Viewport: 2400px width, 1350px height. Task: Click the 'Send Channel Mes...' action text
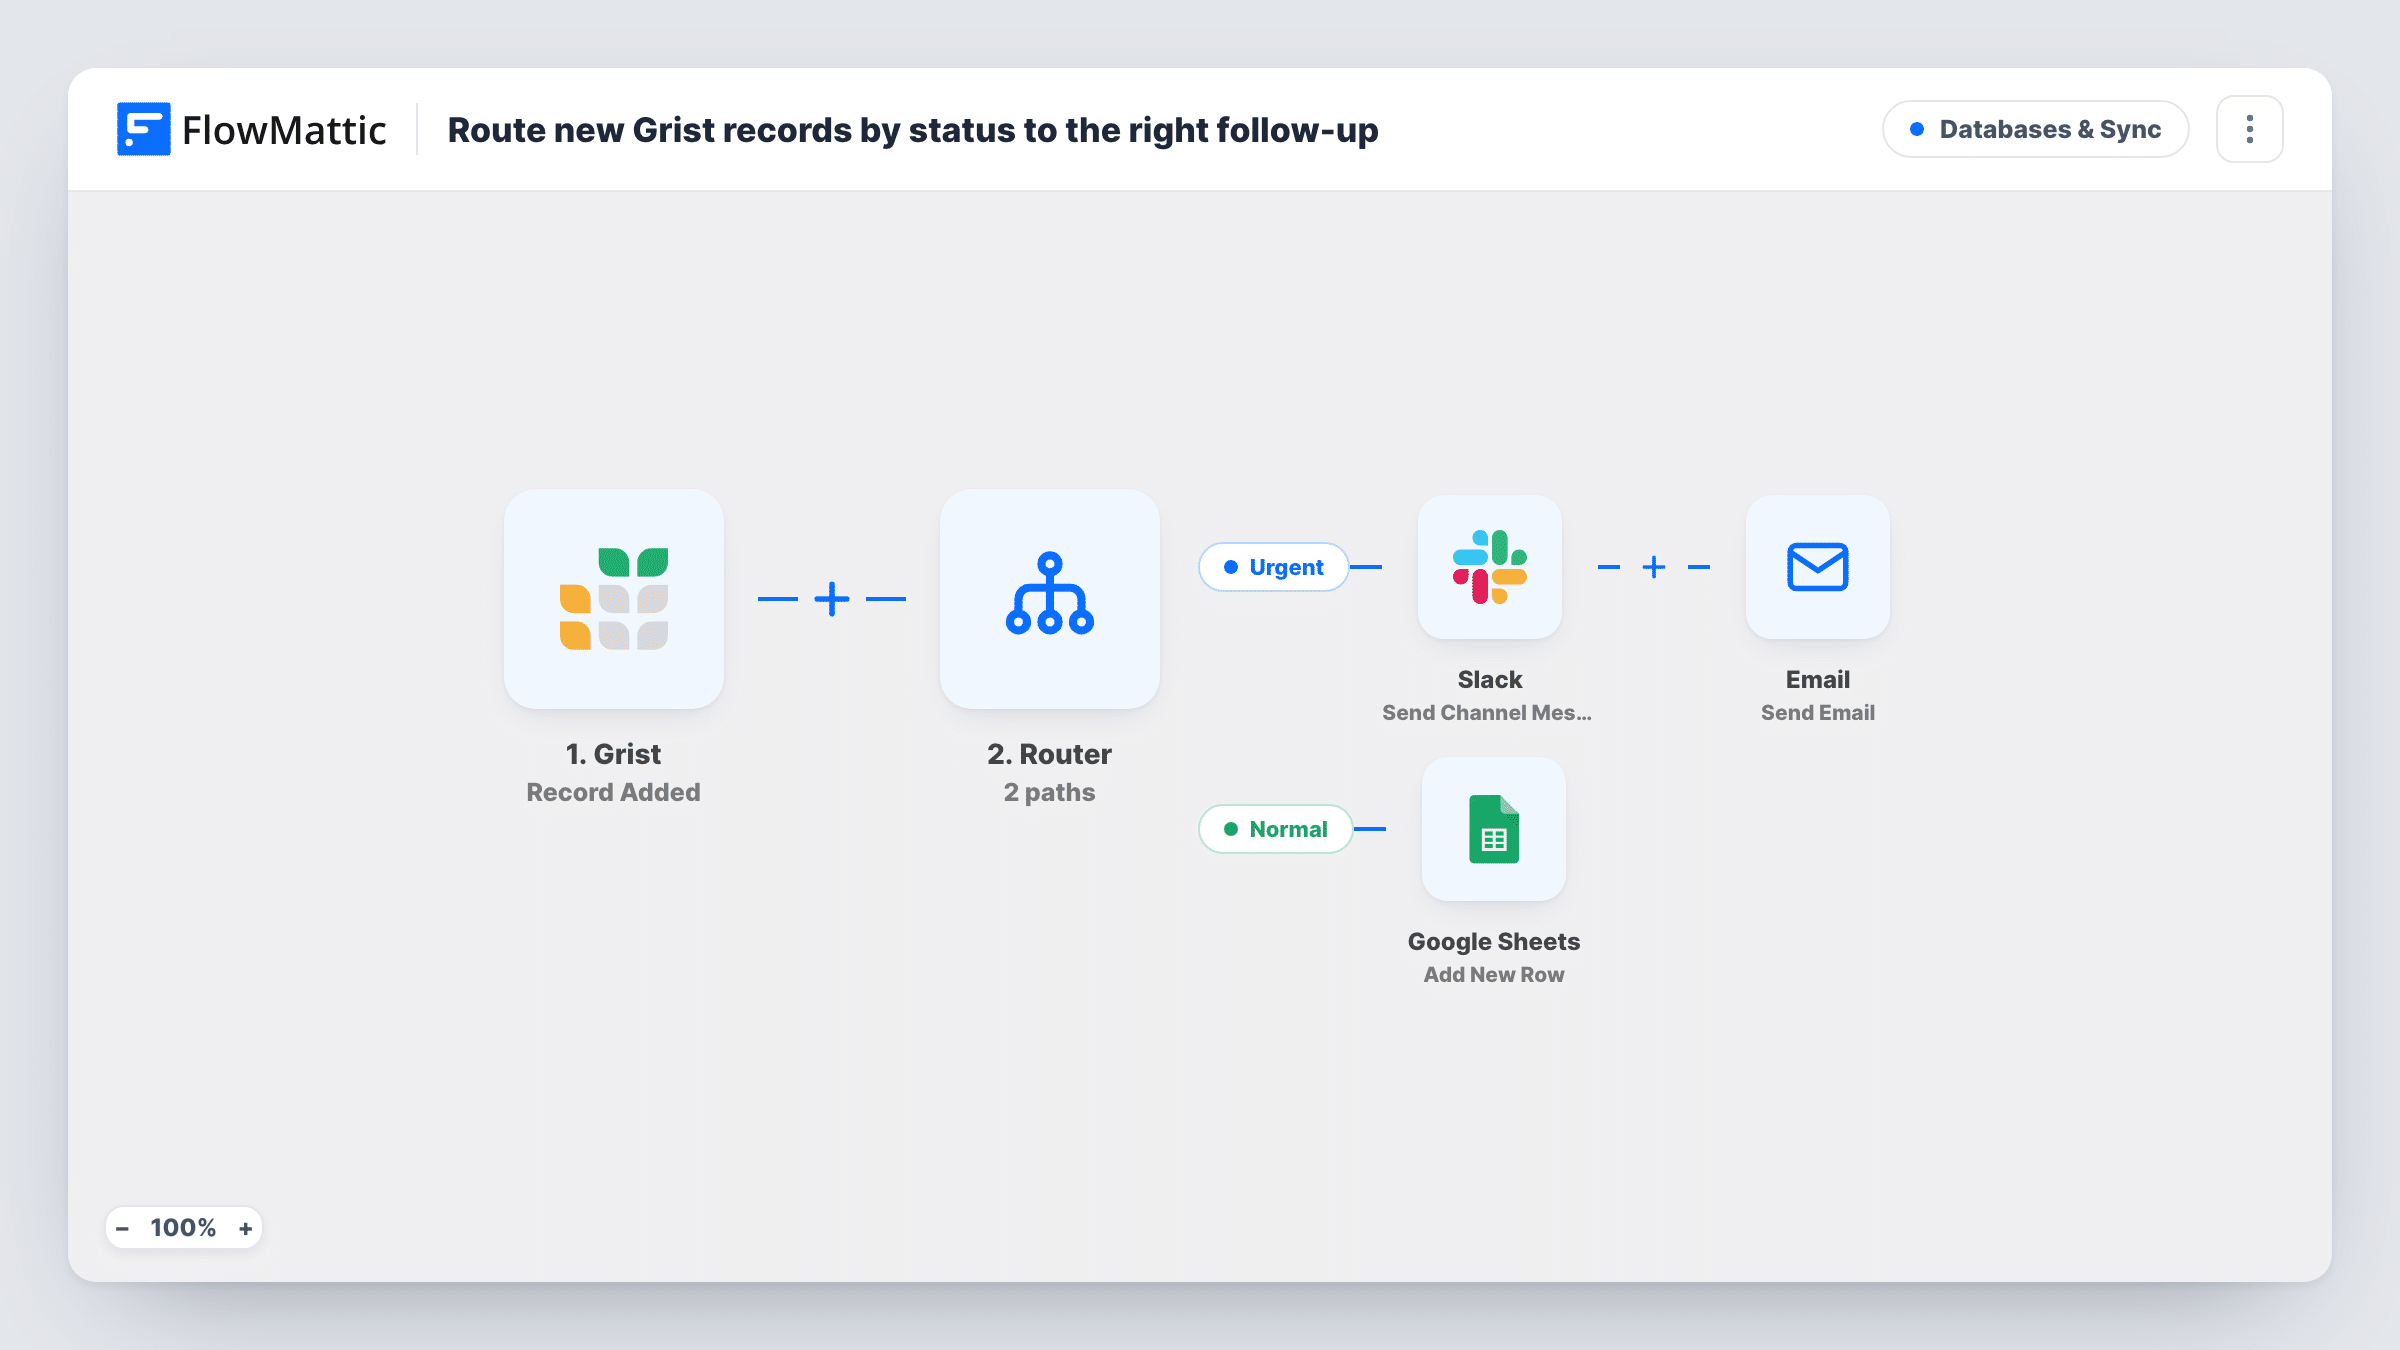coord(1486,712)
